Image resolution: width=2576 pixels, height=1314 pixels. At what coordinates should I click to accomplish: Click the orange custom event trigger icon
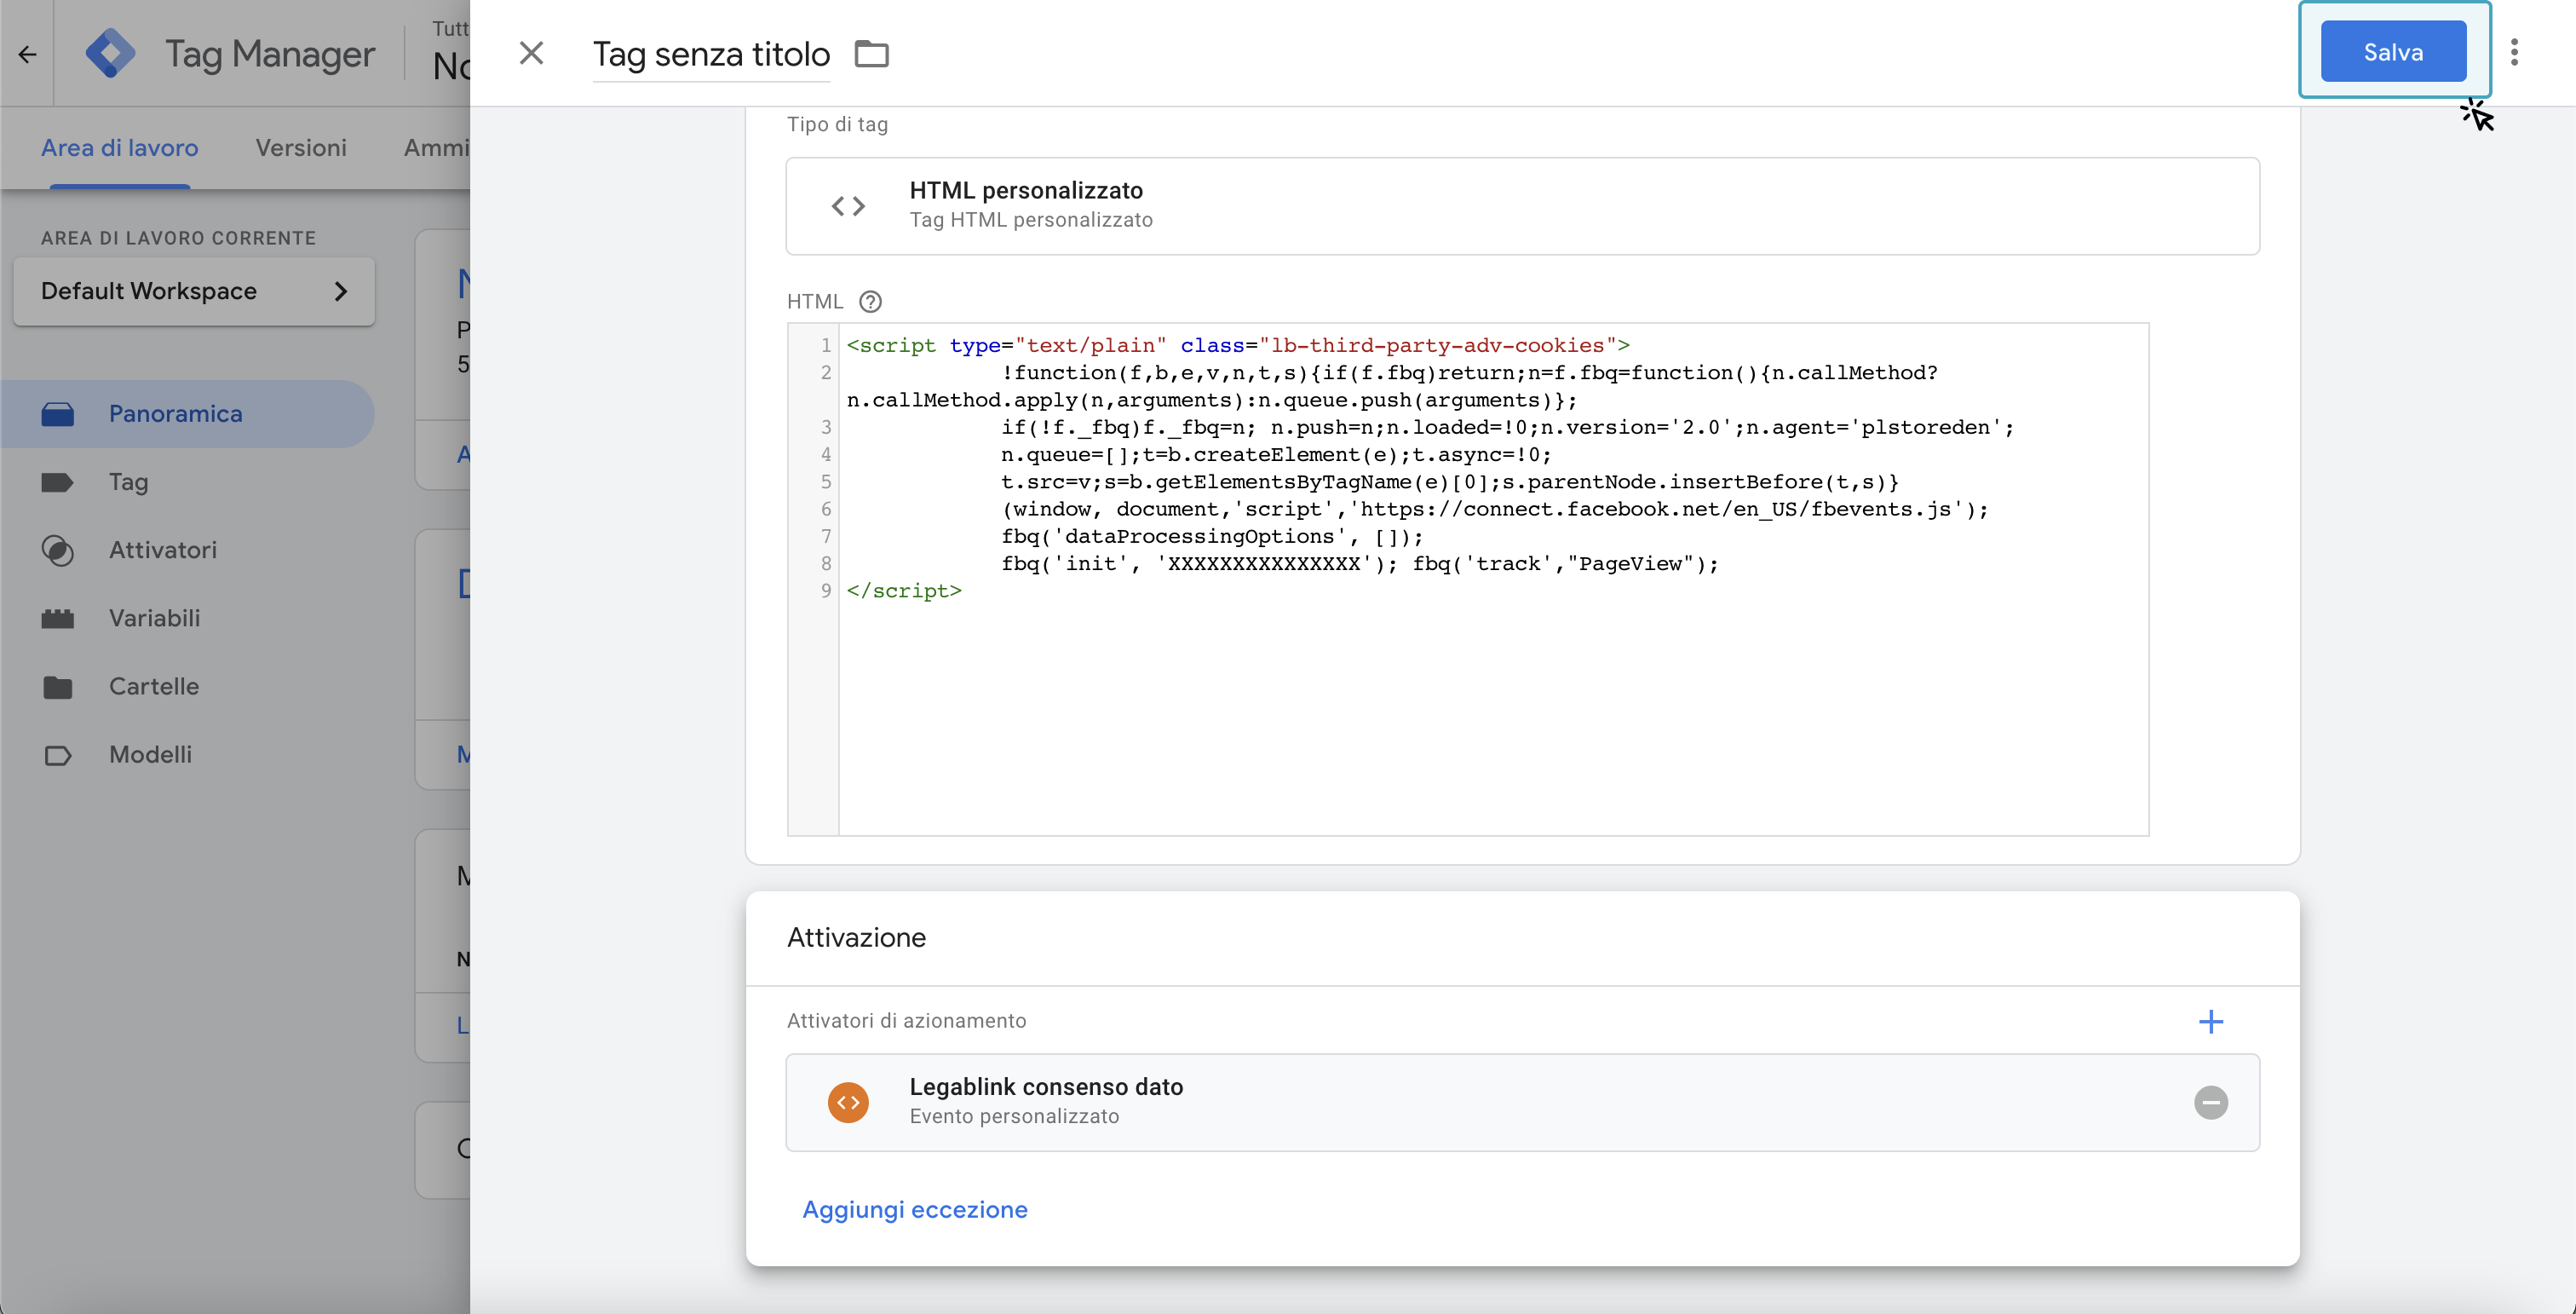coord(848,1102)
